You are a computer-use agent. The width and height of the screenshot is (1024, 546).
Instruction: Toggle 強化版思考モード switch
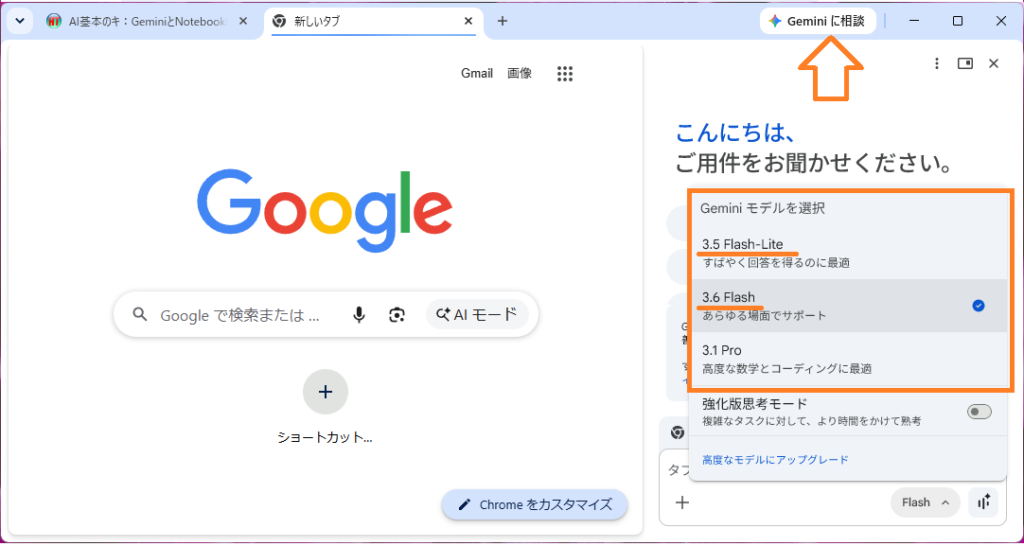979,411
